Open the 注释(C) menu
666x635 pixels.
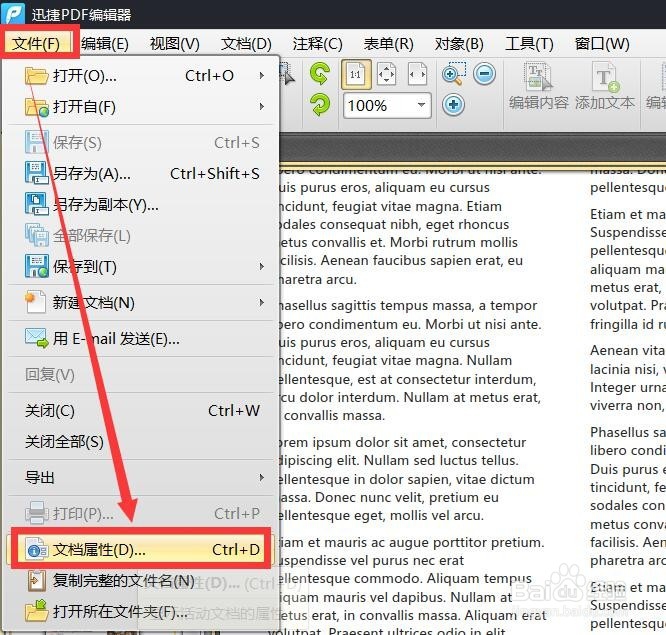point(317,43)
